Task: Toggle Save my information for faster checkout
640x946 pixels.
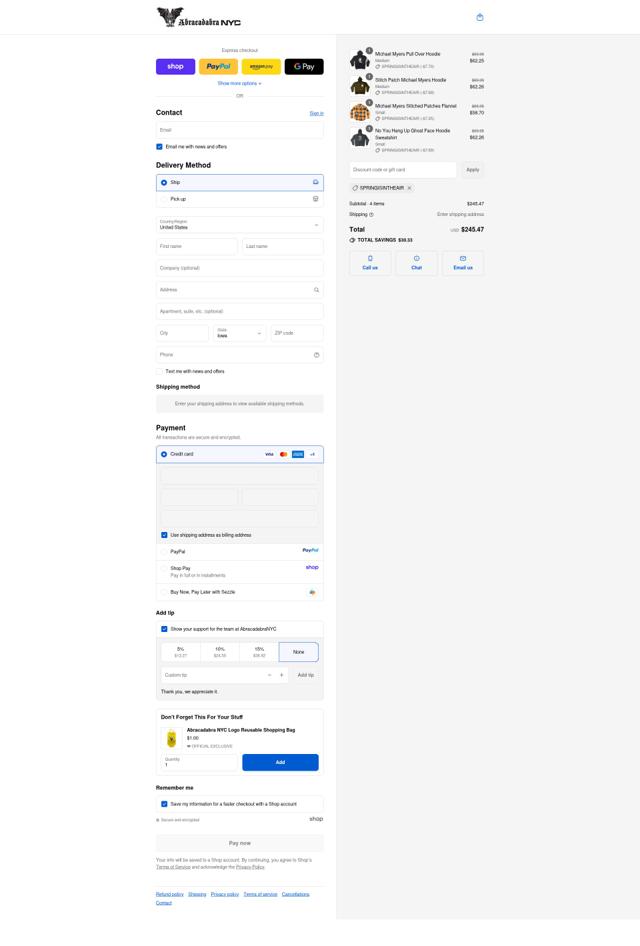Action: point(164,804)
